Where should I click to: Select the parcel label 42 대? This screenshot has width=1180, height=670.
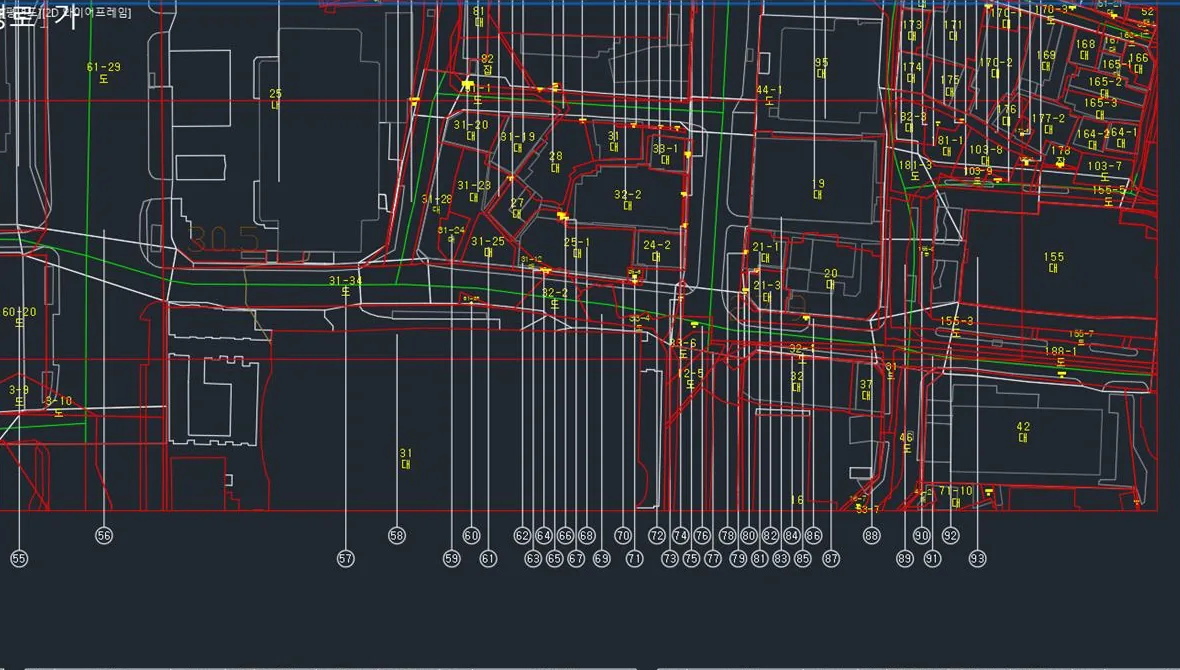click(1023, 431)
